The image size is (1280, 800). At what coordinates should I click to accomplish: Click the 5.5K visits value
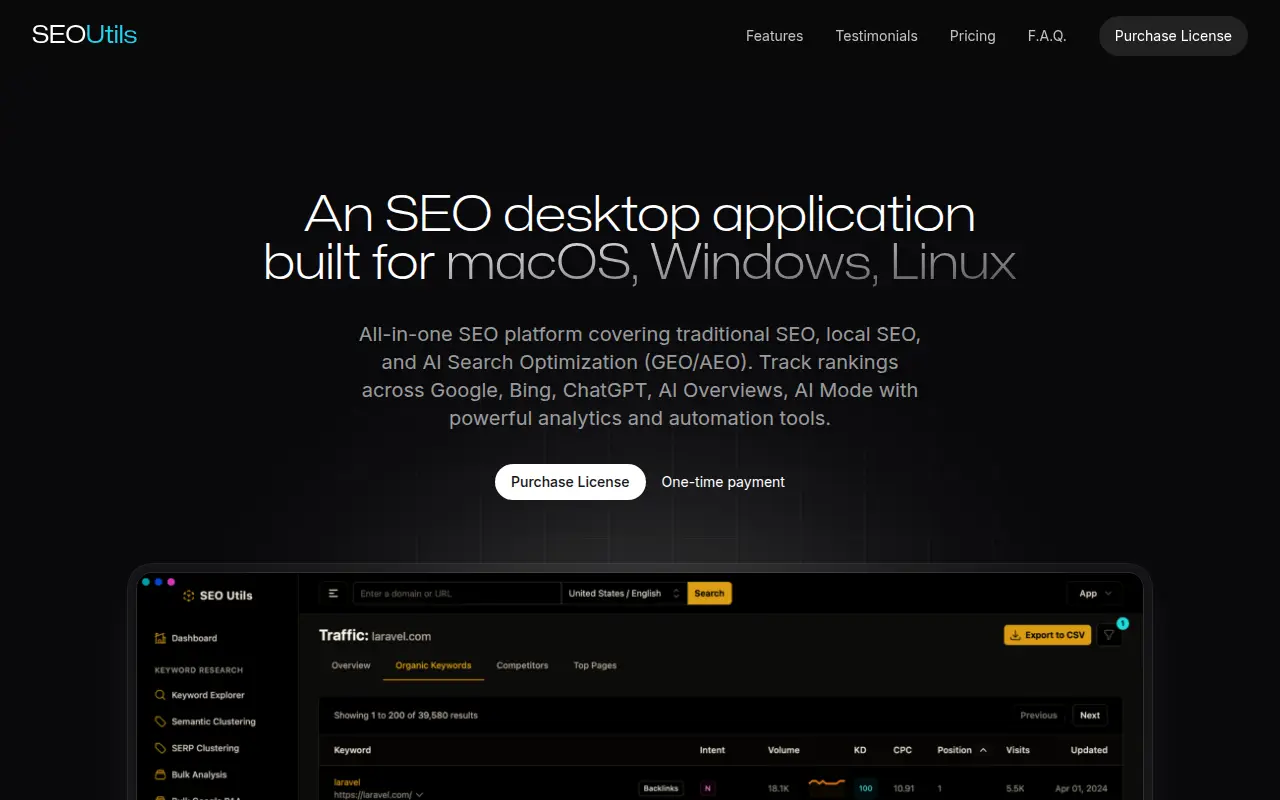pyautogui.click(x=1016, y=788)
